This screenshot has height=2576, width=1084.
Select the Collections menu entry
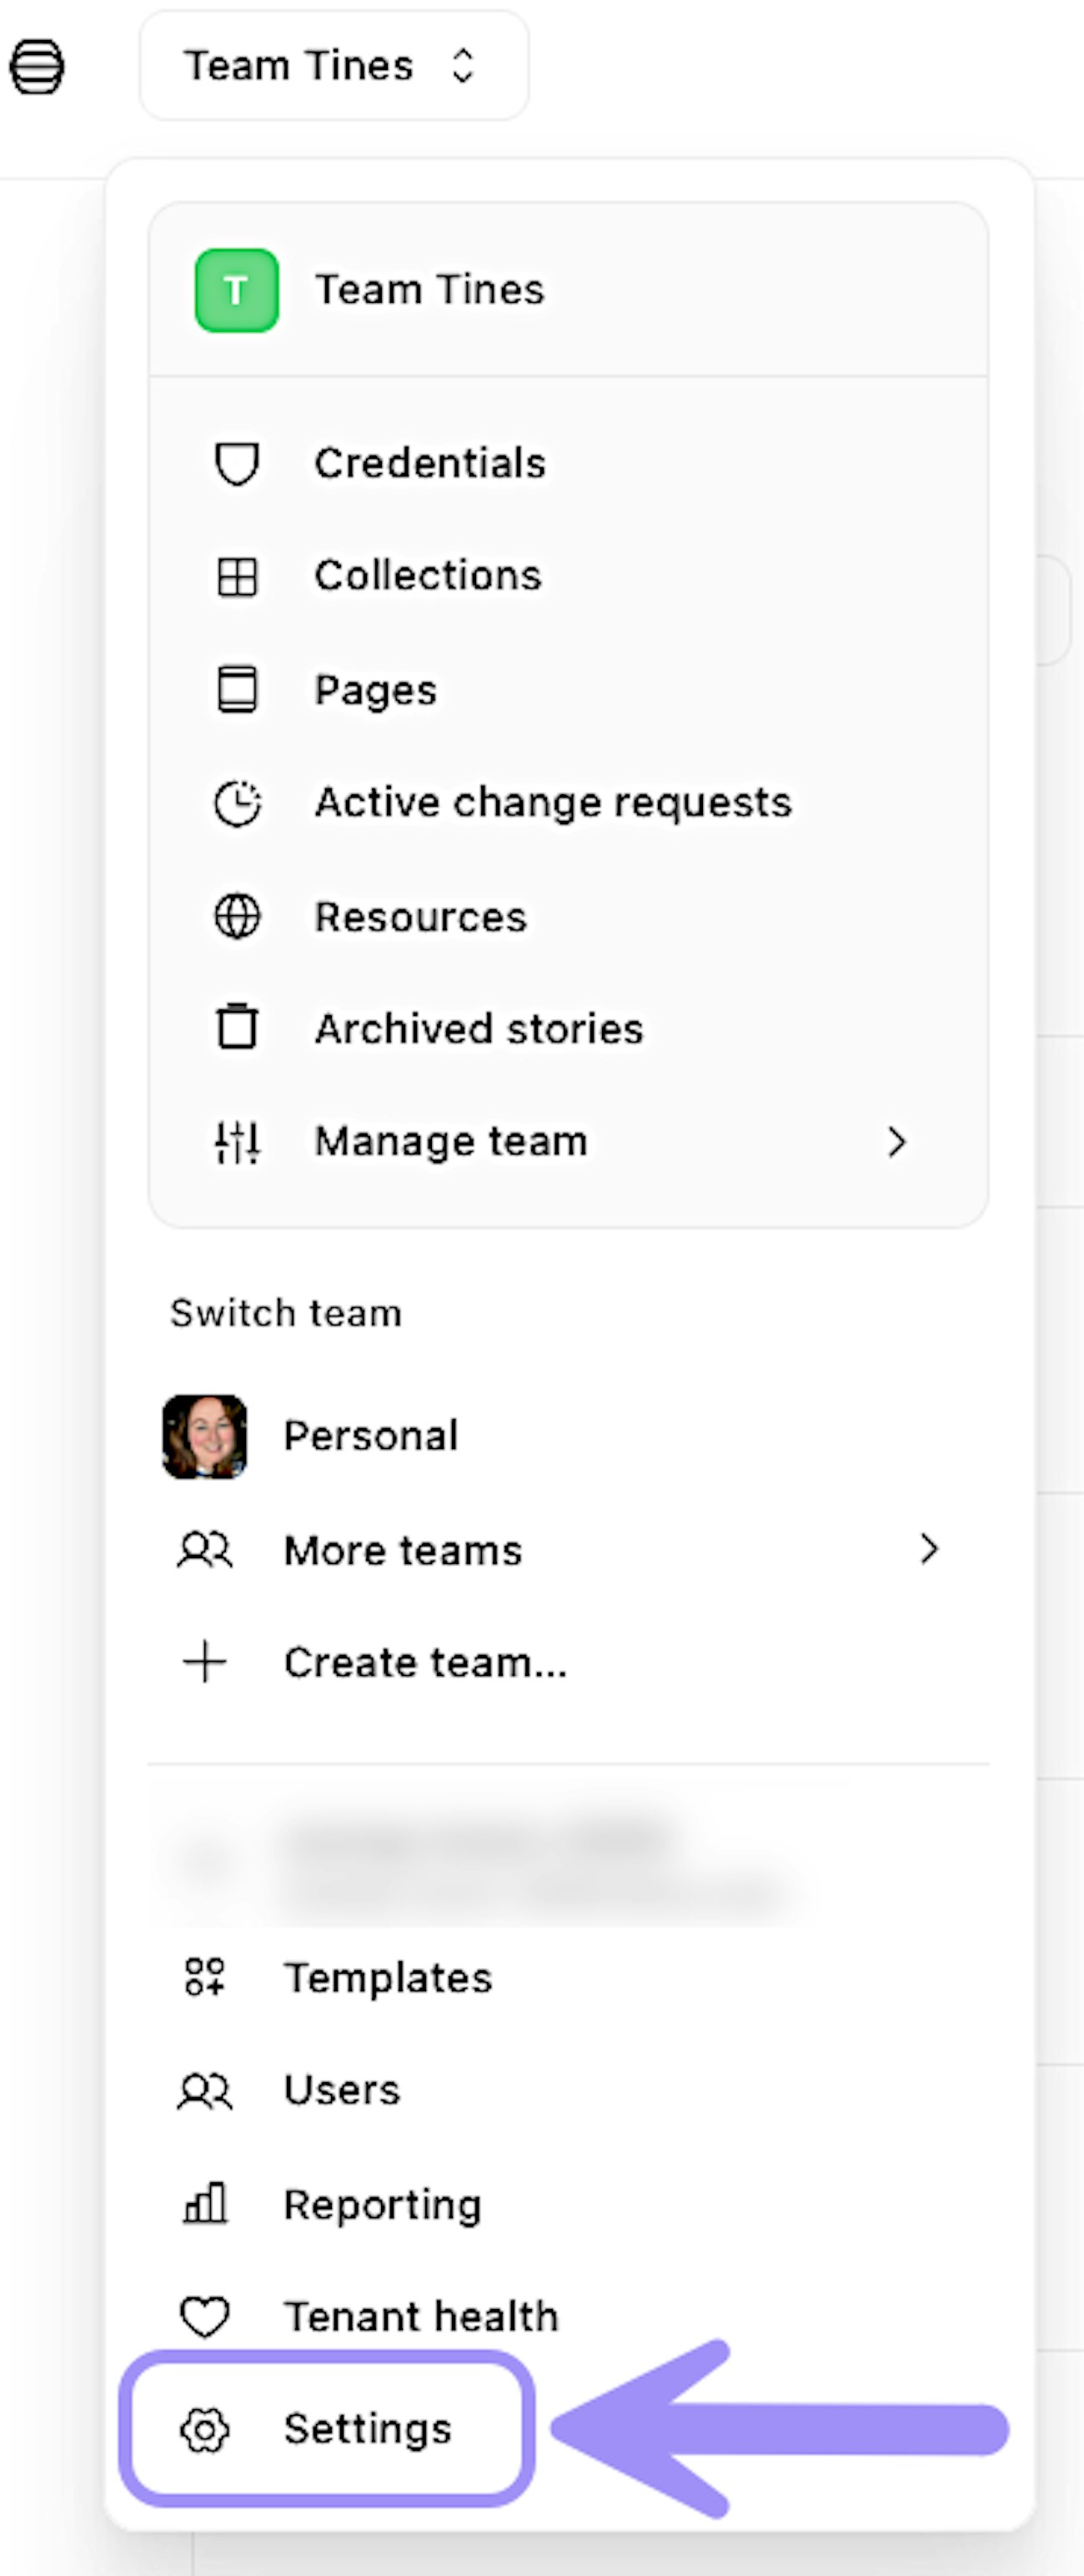click(x=428, y=577)
